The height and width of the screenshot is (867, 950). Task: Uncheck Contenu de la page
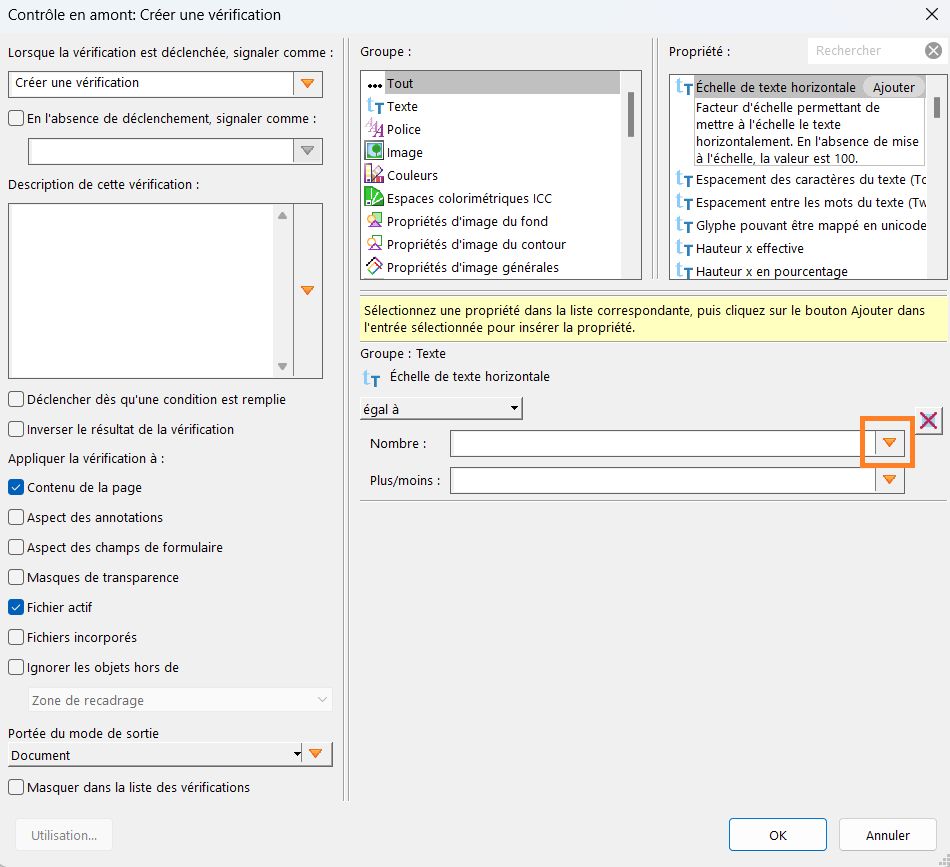click(x=16, y=487)
